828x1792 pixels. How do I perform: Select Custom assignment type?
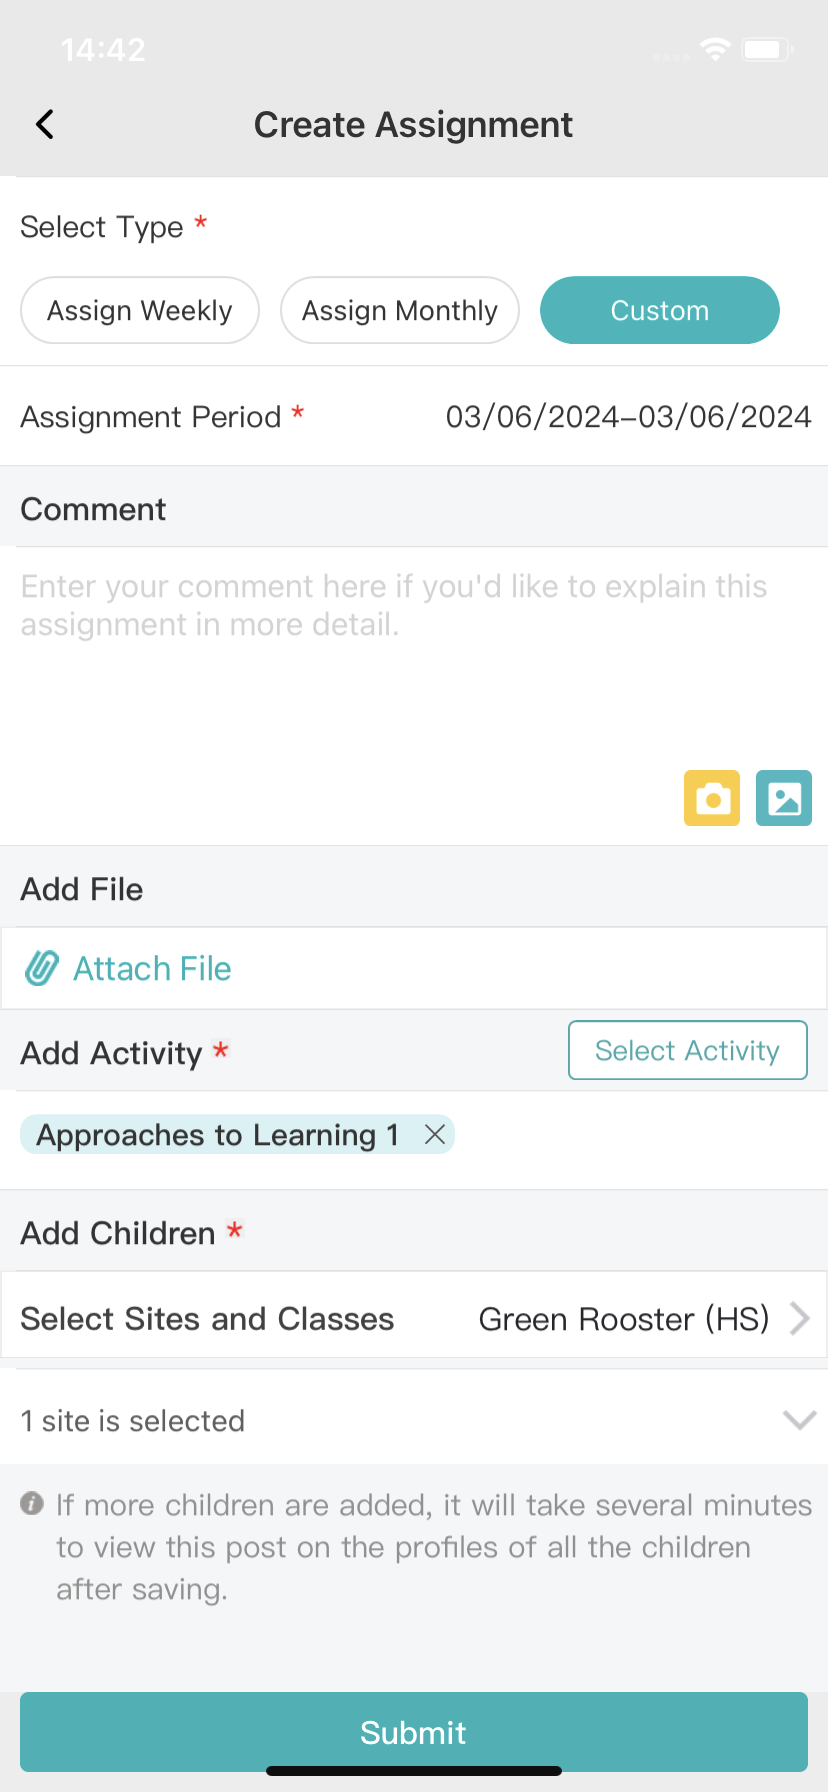tap(660, 310)
